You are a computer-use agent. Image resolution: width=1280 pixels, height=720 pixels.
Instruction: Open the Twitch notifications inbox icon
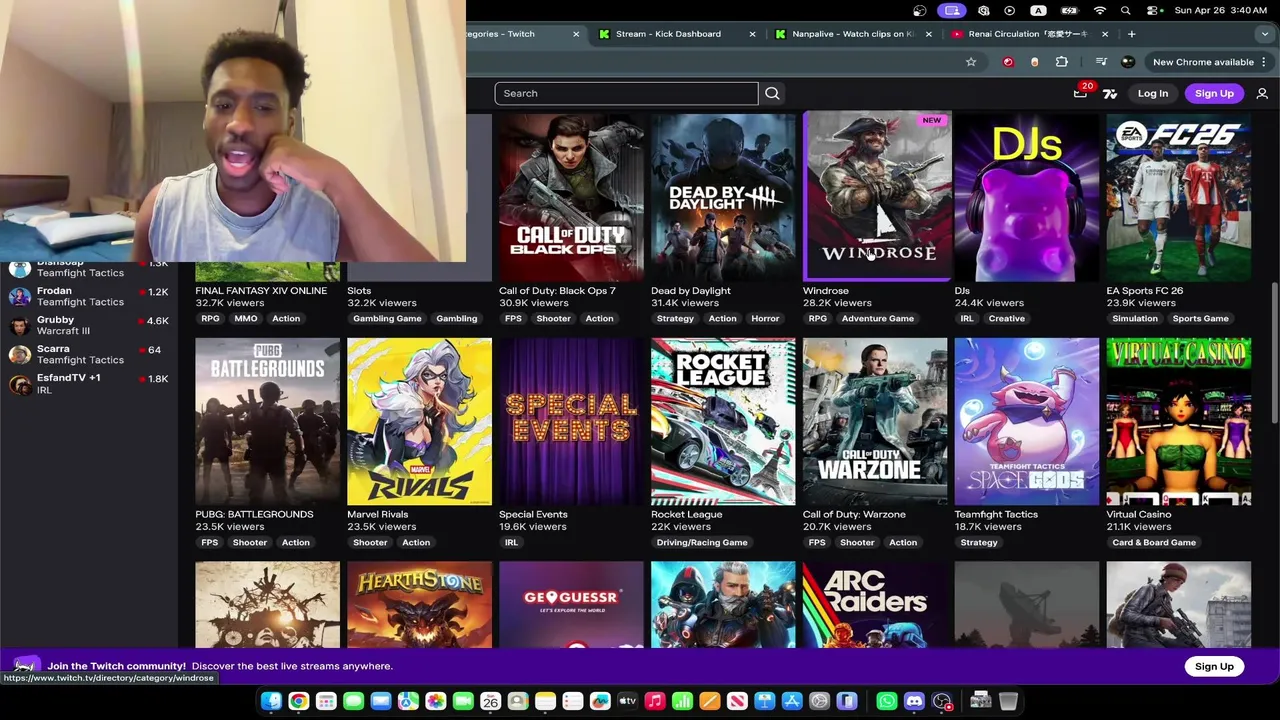pyautogui.click(x=1080, y=93)
